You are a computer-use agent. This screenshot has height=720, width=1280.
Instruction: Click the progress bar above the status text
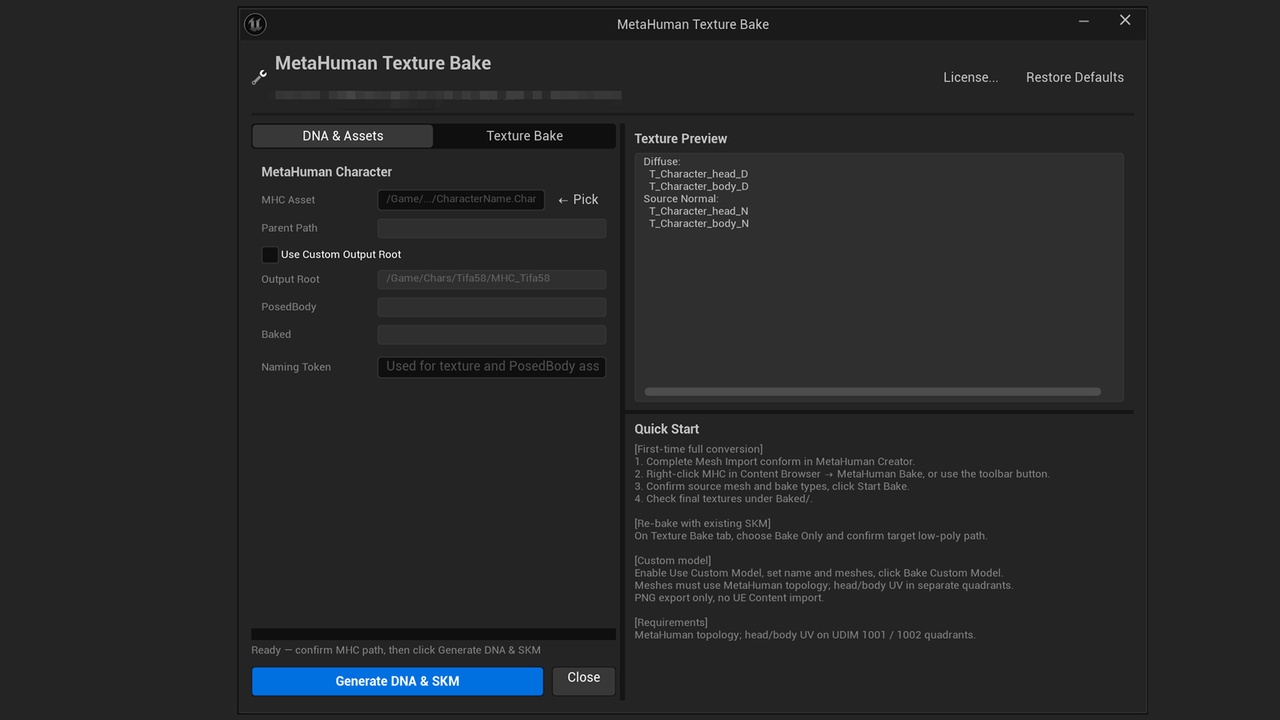tap(433, 634)
